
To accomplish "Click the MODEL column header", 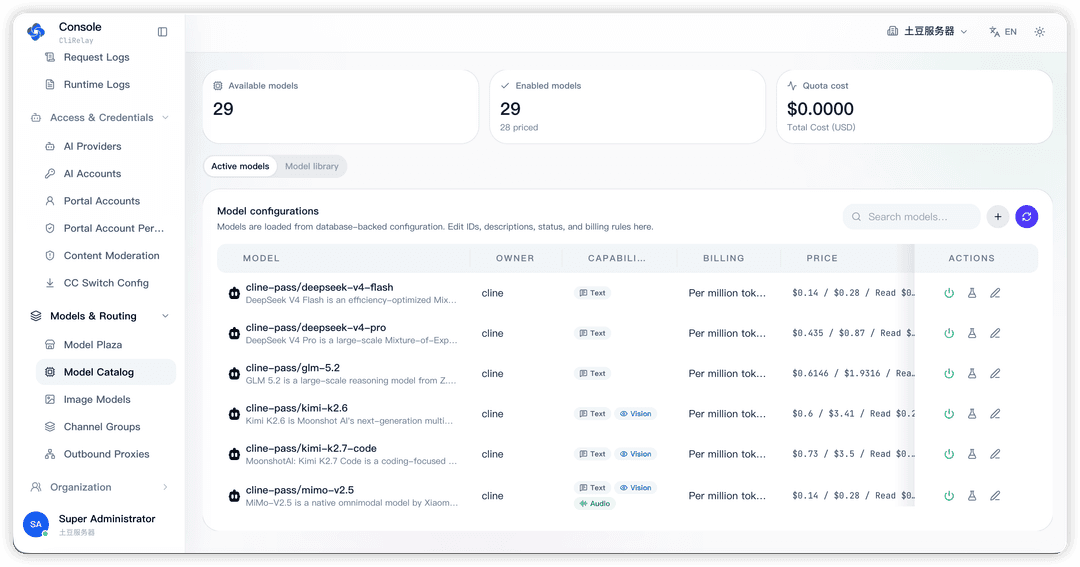I will pyautogui.click(x=261, y=258).
